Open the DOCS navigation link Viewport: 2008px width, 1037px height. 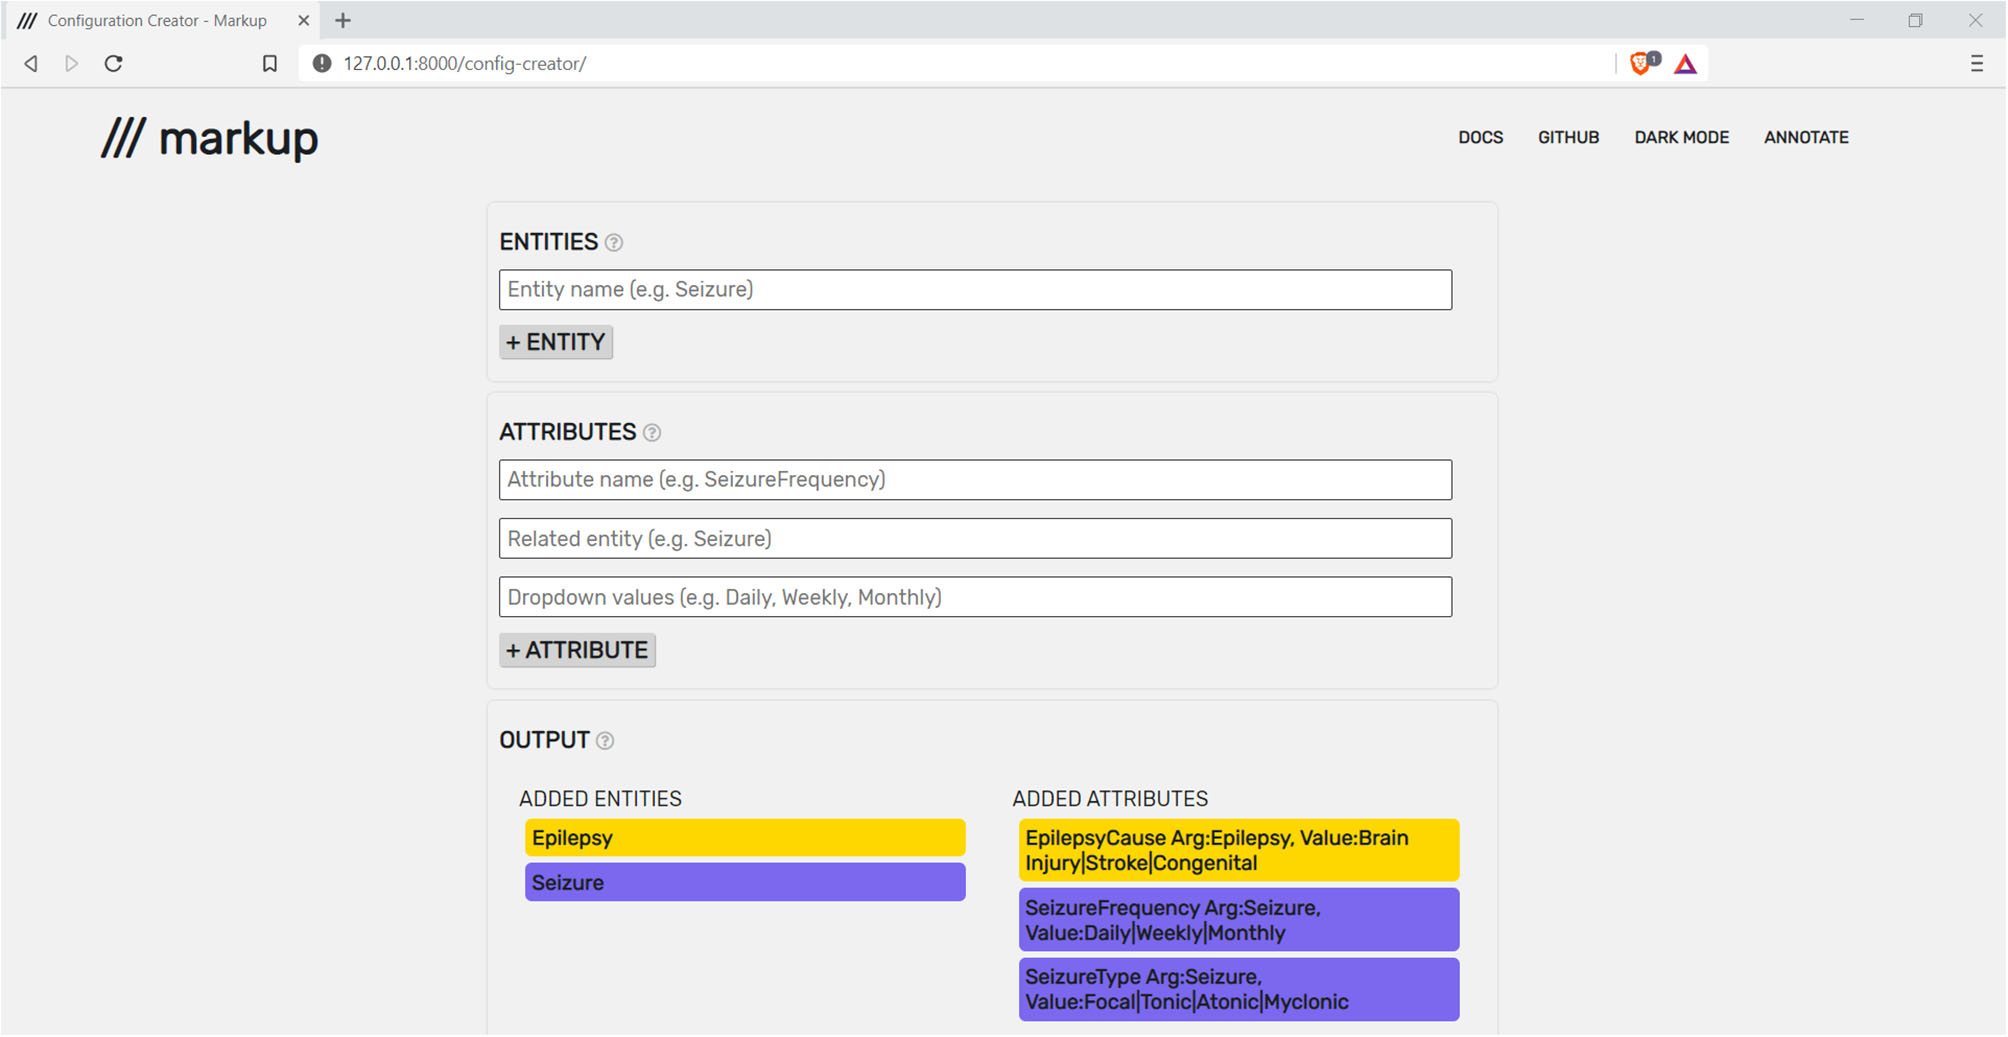coord(1480,138)
